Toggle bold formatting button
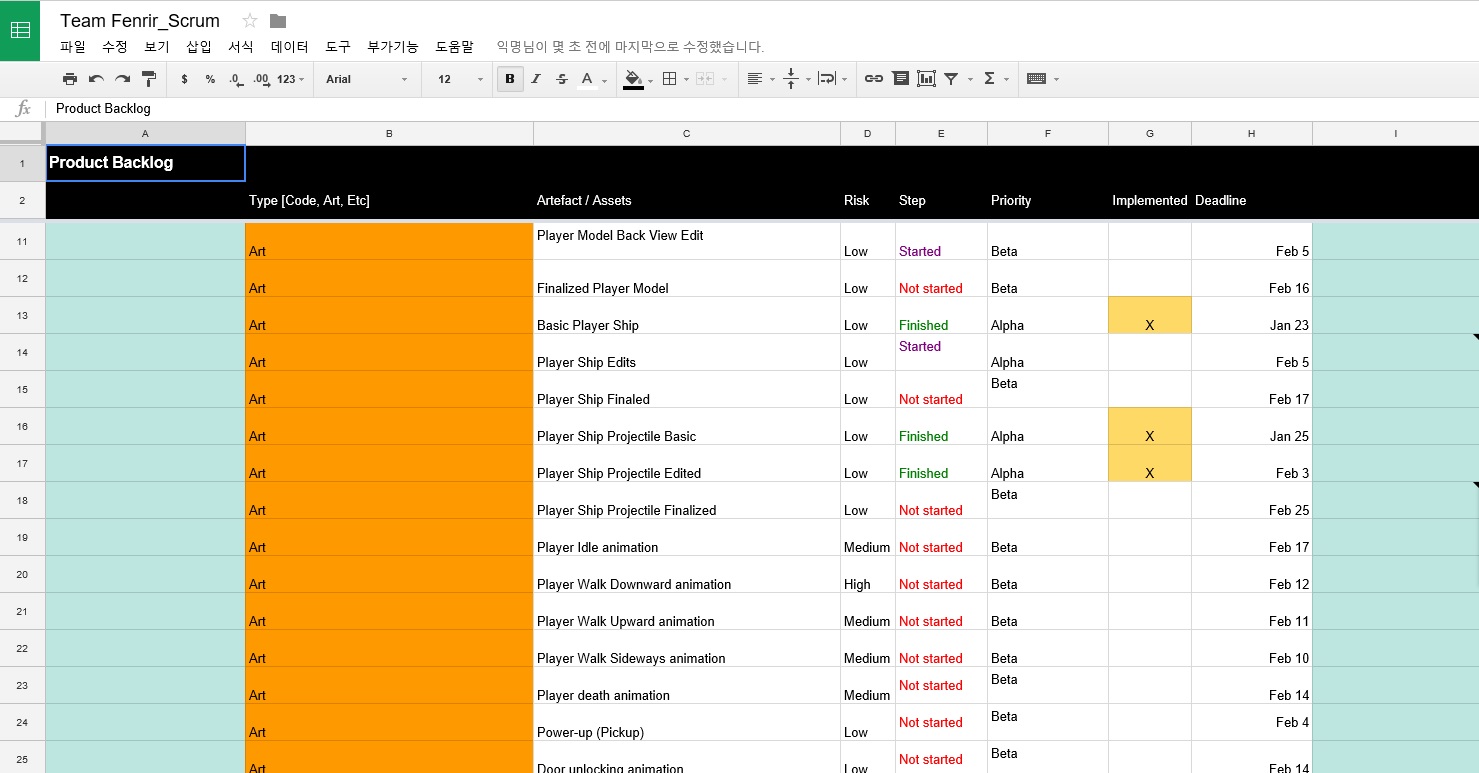The height and width of the screenshot is (773, 1479). (510, 79)
